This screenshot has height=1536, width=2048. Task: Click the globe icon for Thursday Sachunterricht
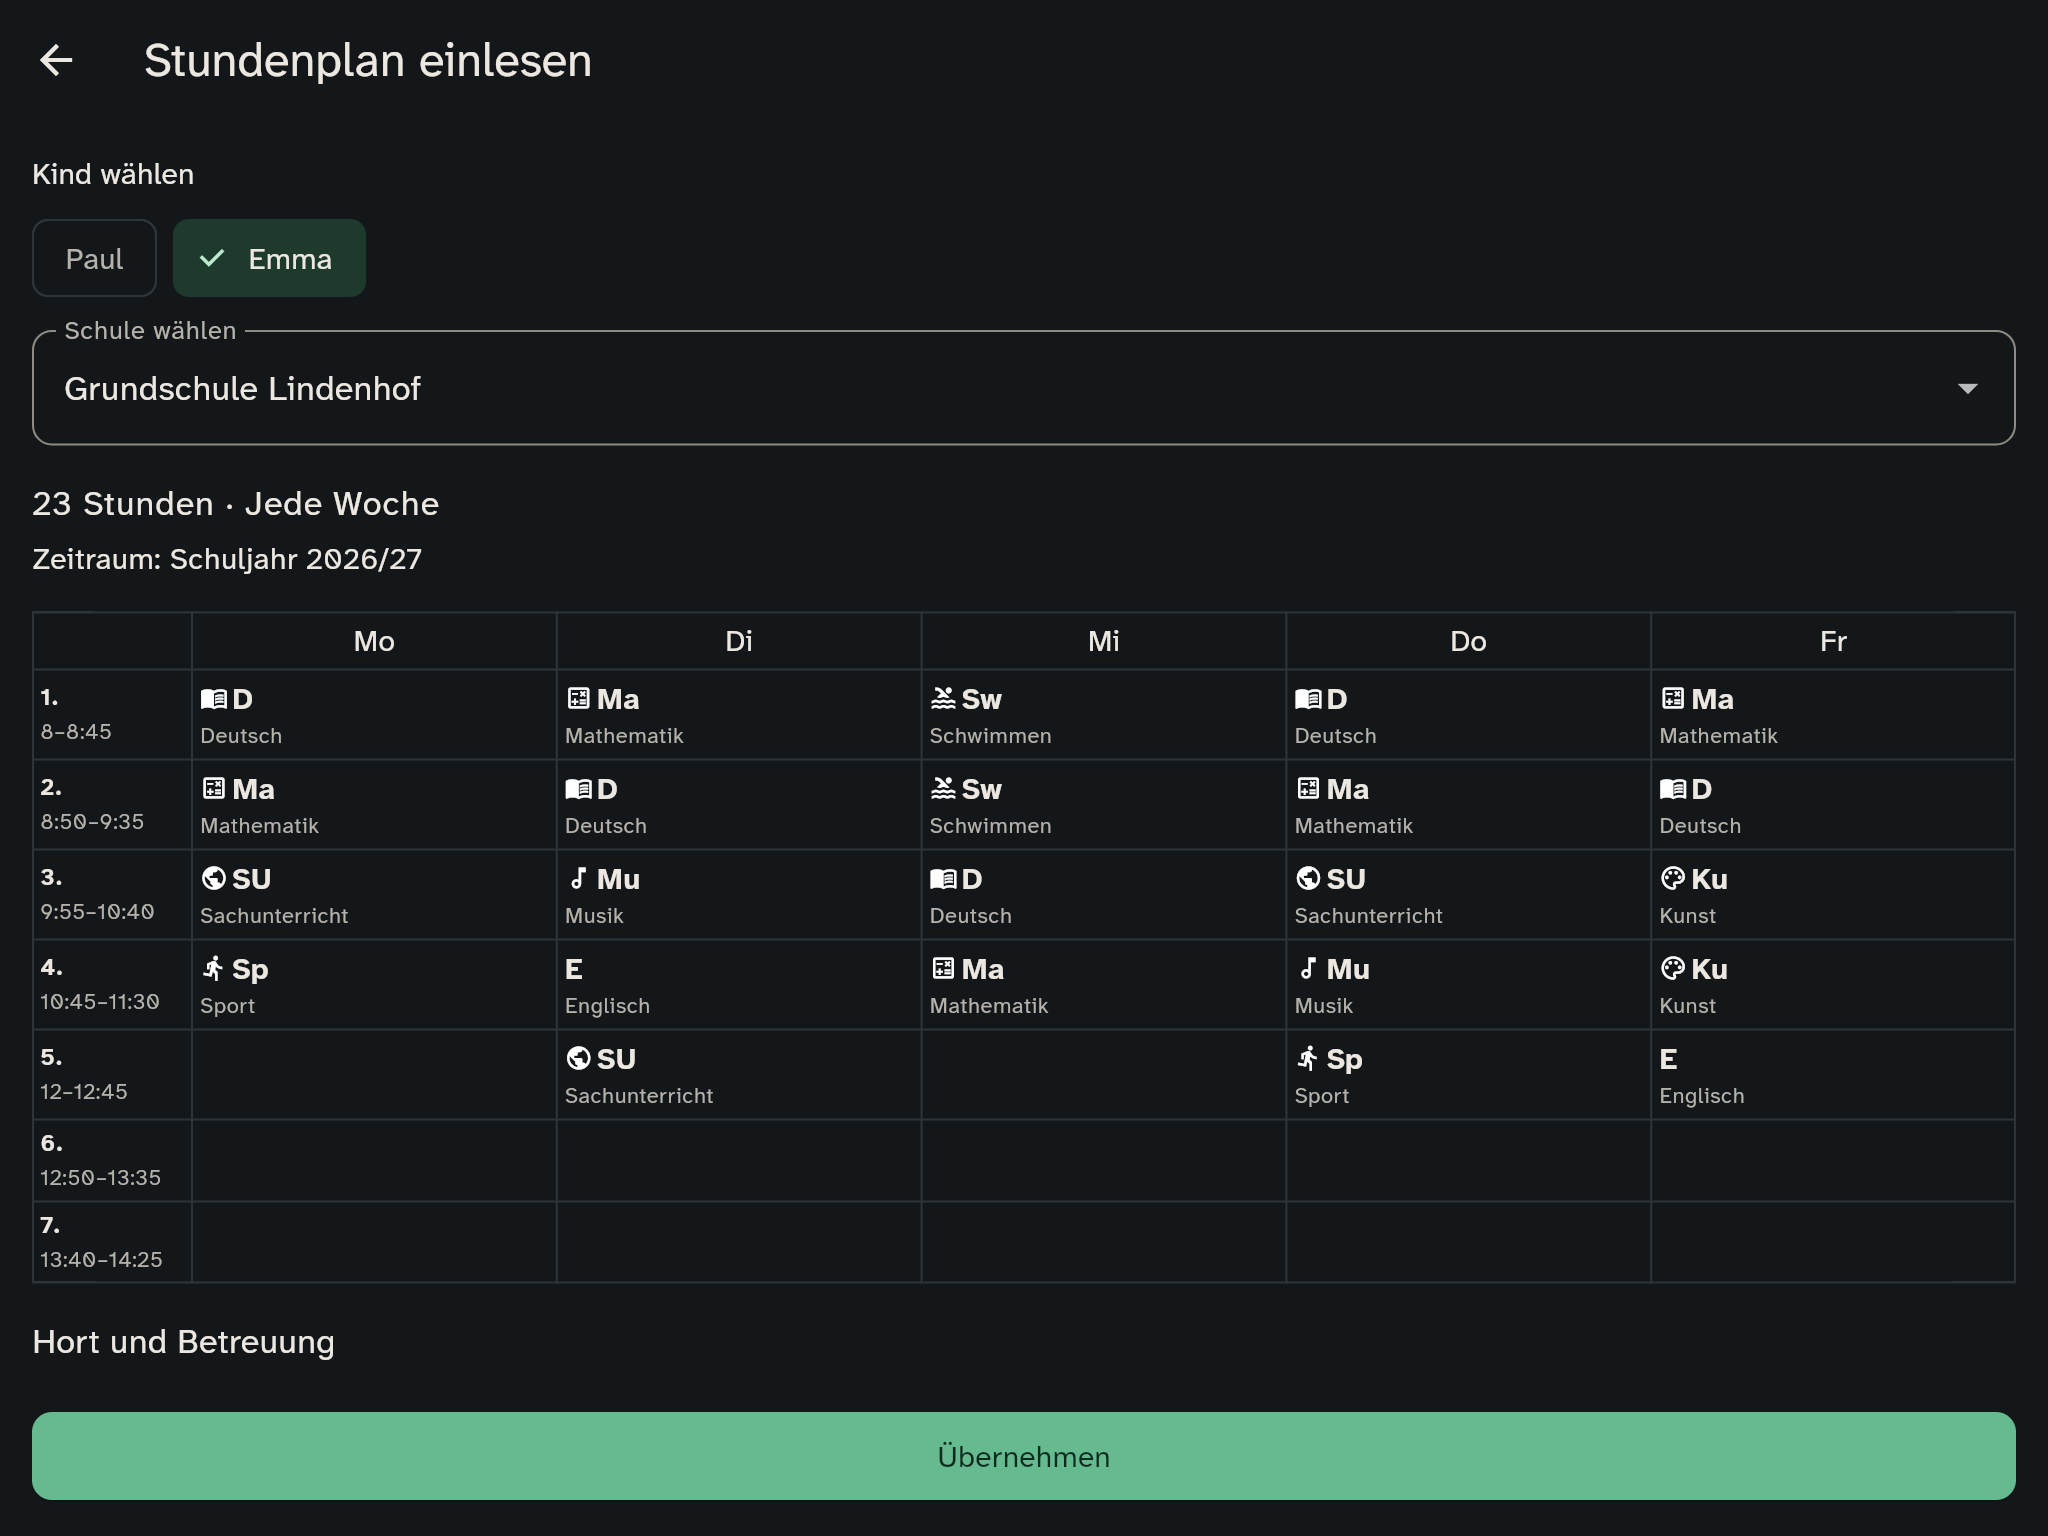pos(1308,878)
